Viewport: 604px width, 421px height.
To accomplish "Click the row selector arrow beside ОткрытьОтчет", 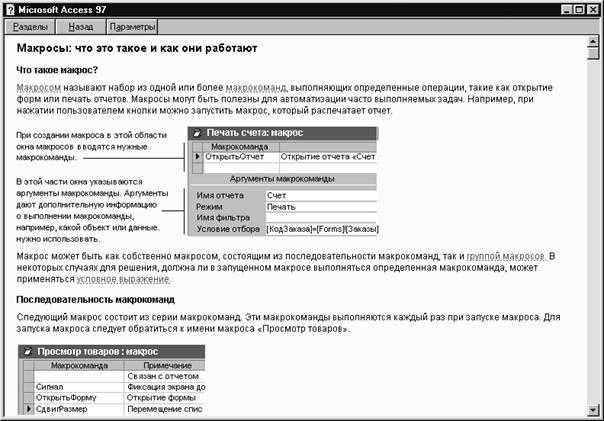I will pos(197,157).
